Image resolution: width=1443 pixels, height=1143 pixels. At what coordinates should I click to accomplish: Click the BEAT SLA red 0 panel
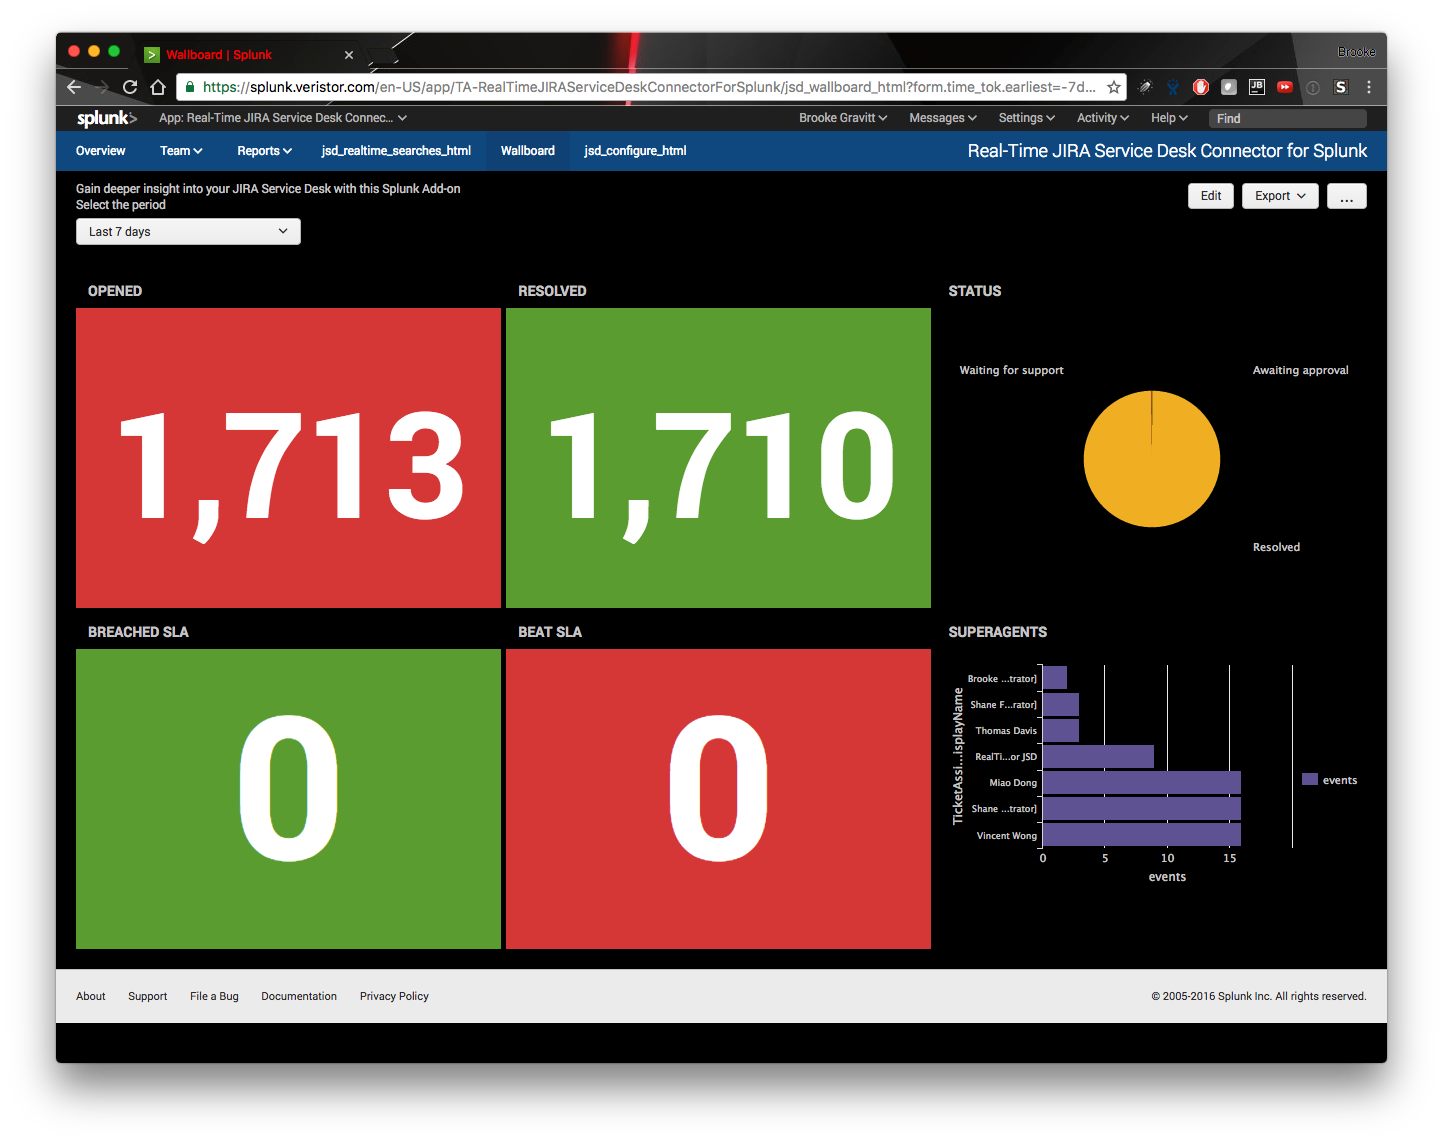click(x=718, y=799)
